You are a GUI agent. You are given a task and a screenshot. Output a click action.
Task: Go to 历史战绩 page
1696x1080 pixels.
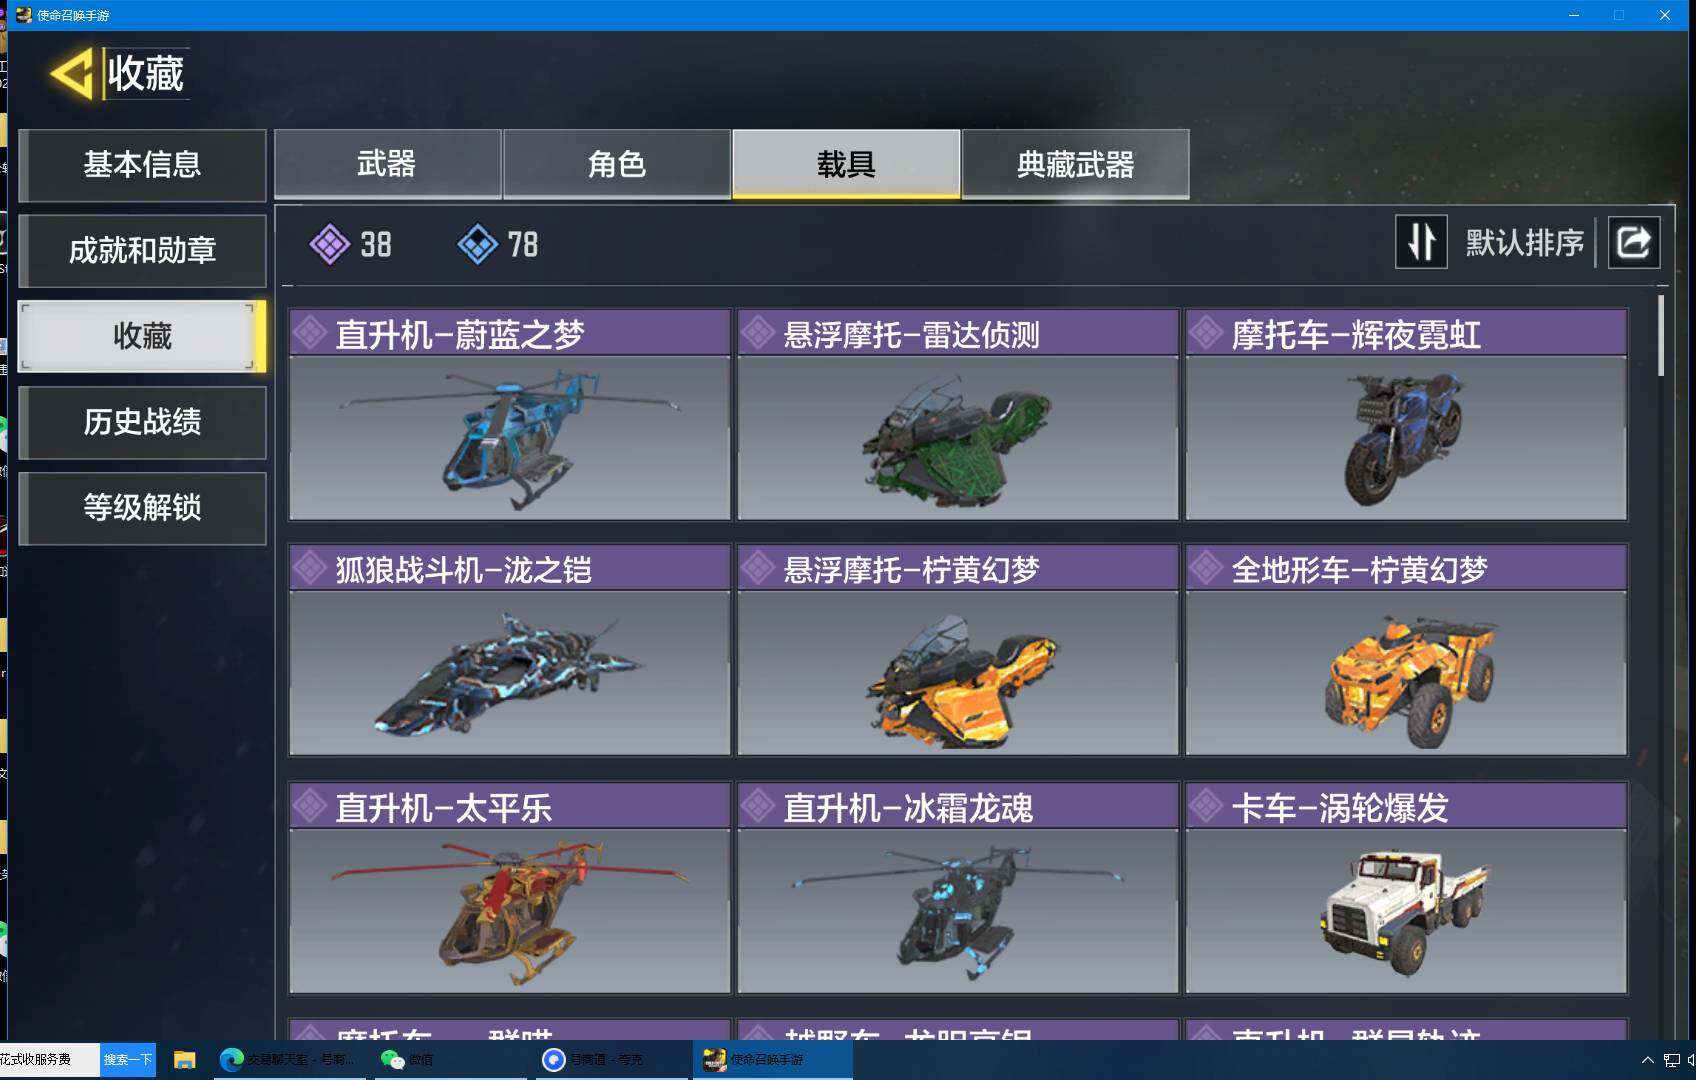(142, 422)
